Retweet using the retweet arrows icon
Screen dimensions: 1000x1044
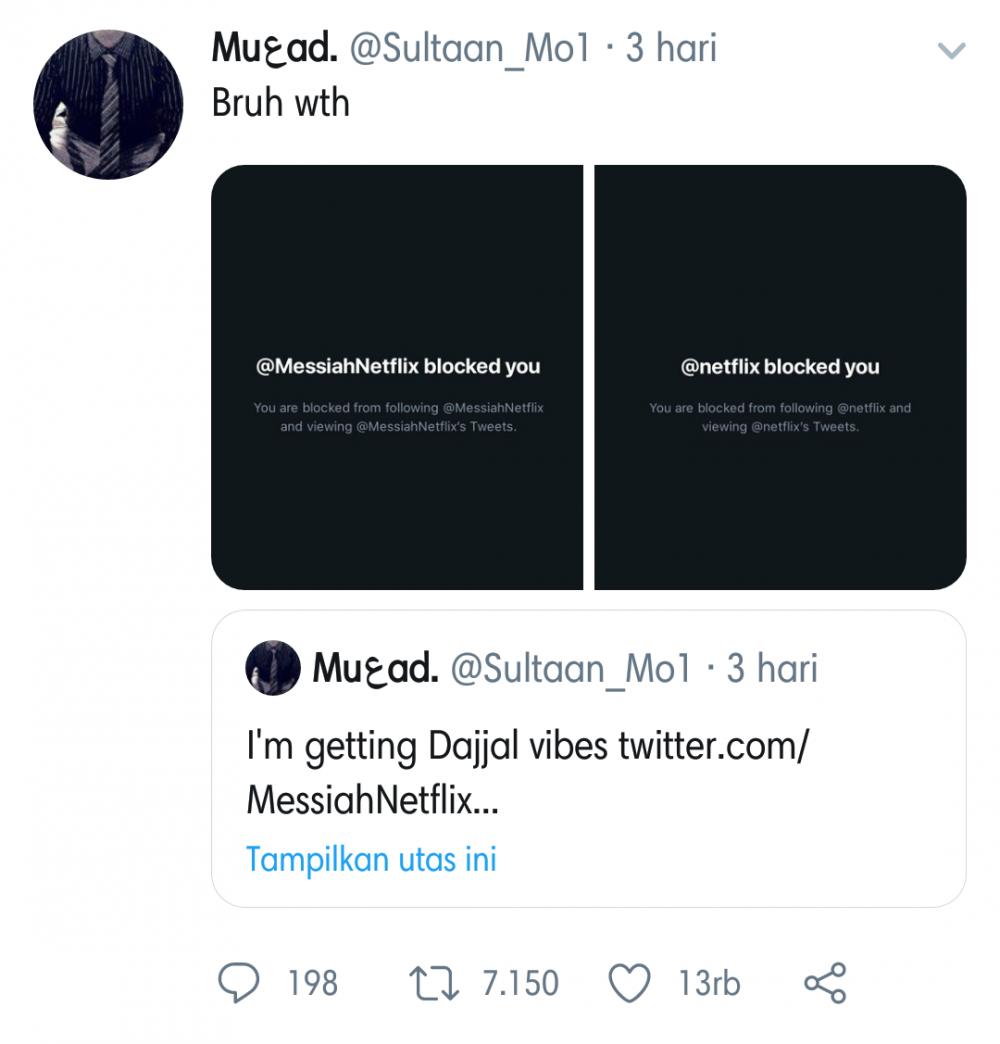433,983
